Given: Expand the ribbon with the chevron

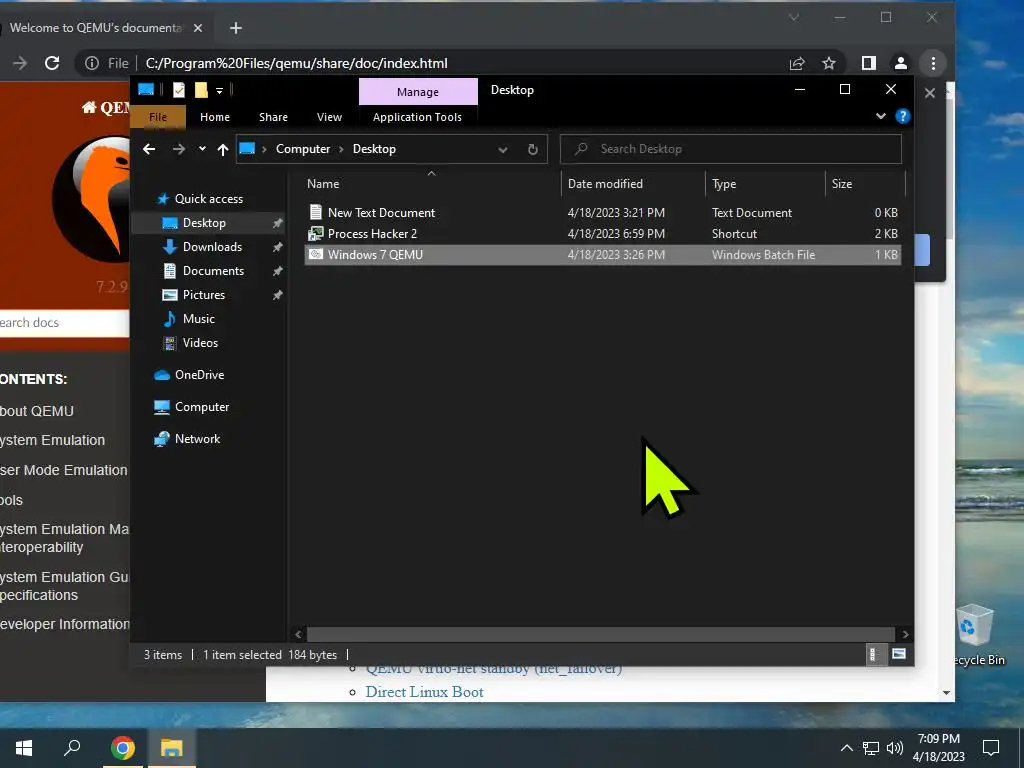Looking at the screenshot, I should (x=880, y=116).
